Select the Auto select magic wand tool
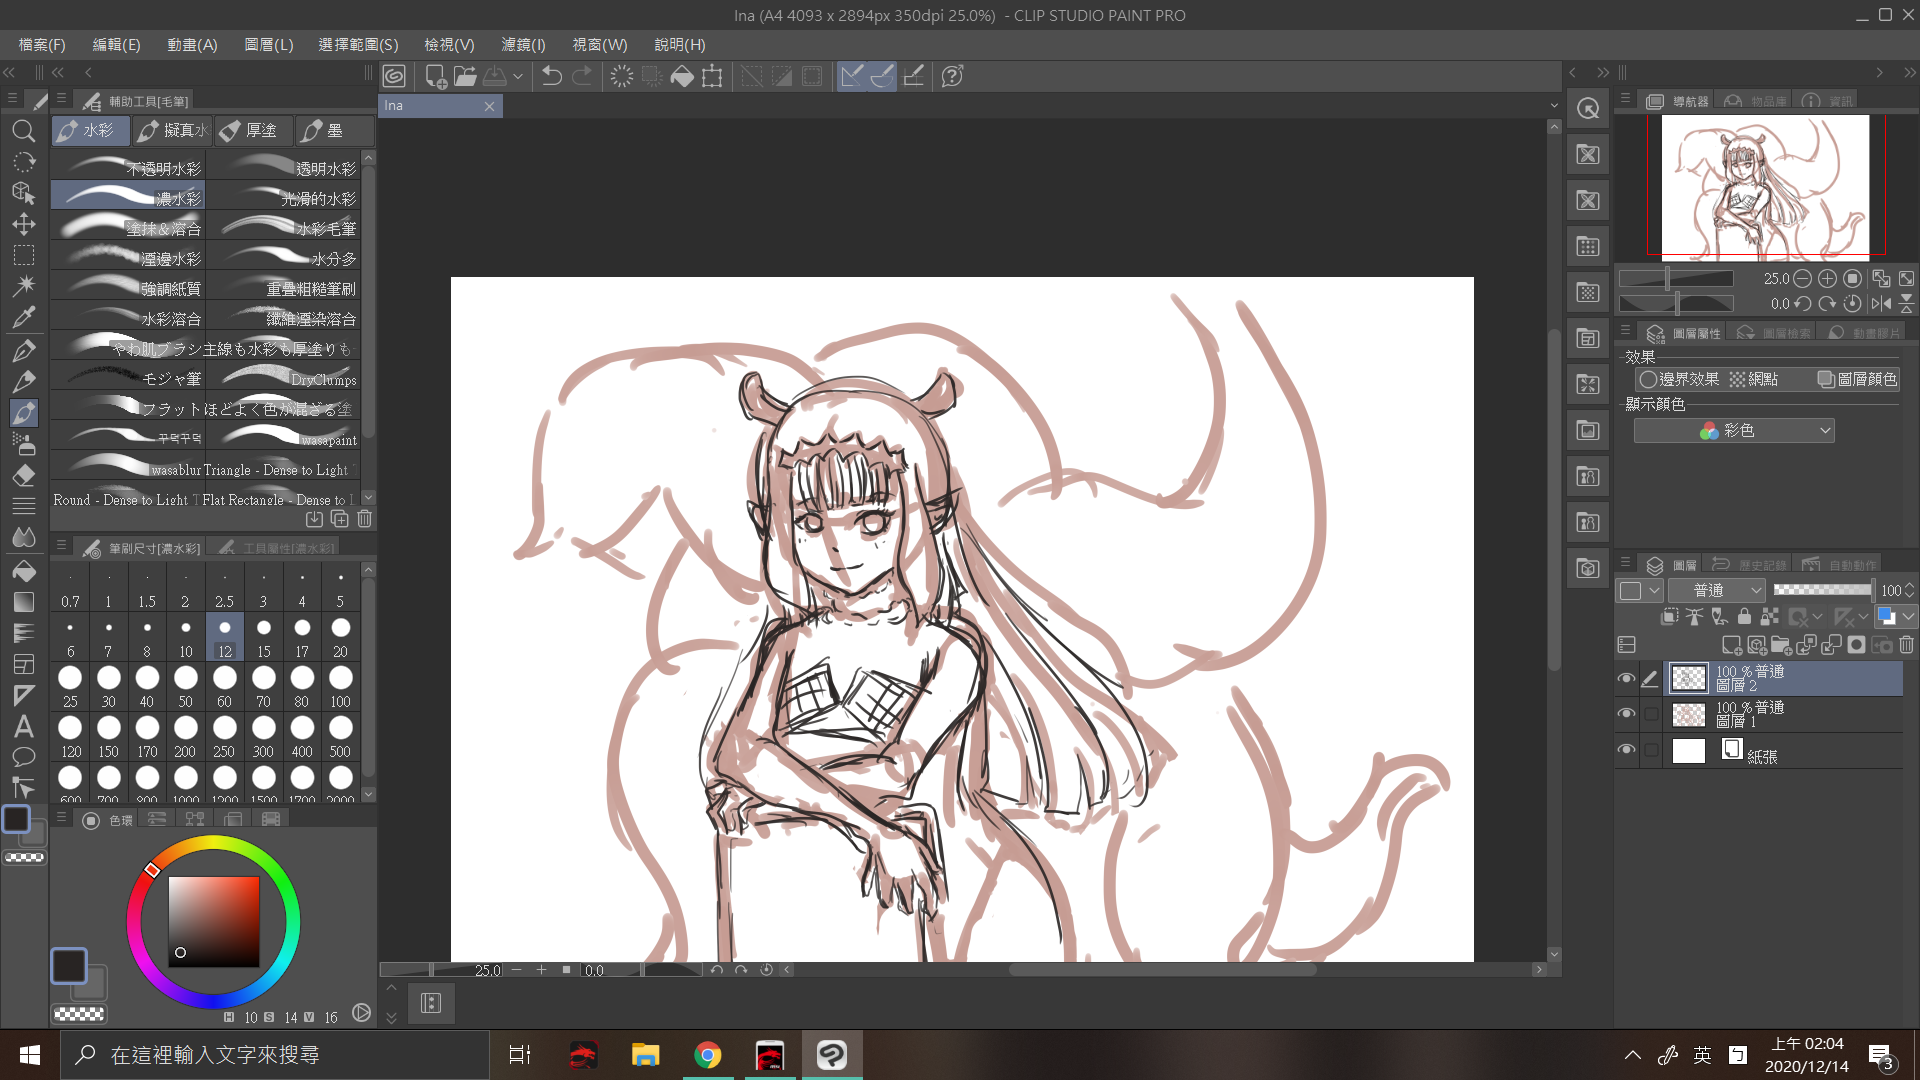The image size is (1920, 1080). (x=23, y=286)
